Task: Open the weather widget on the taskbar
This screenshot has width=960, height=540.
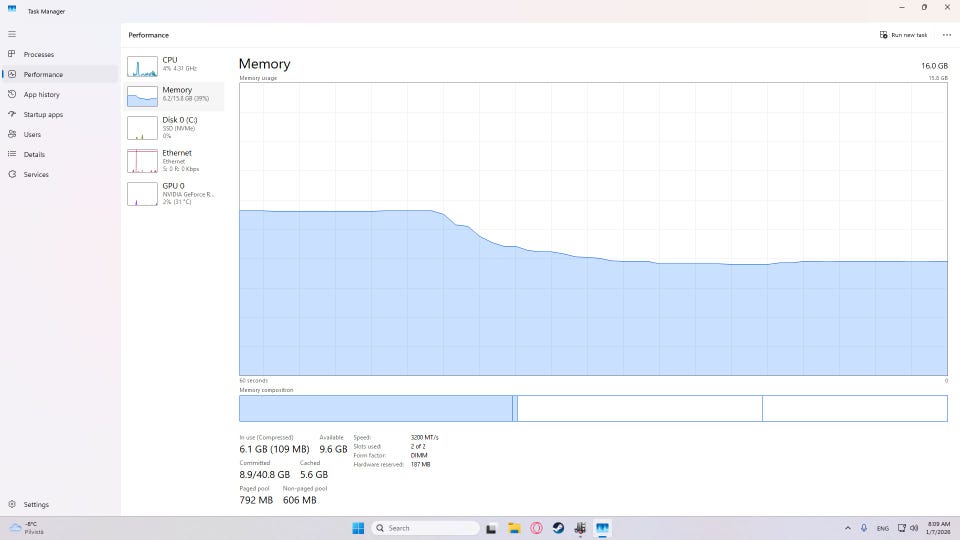Action: pyautogui.click(x=27, y=528)
